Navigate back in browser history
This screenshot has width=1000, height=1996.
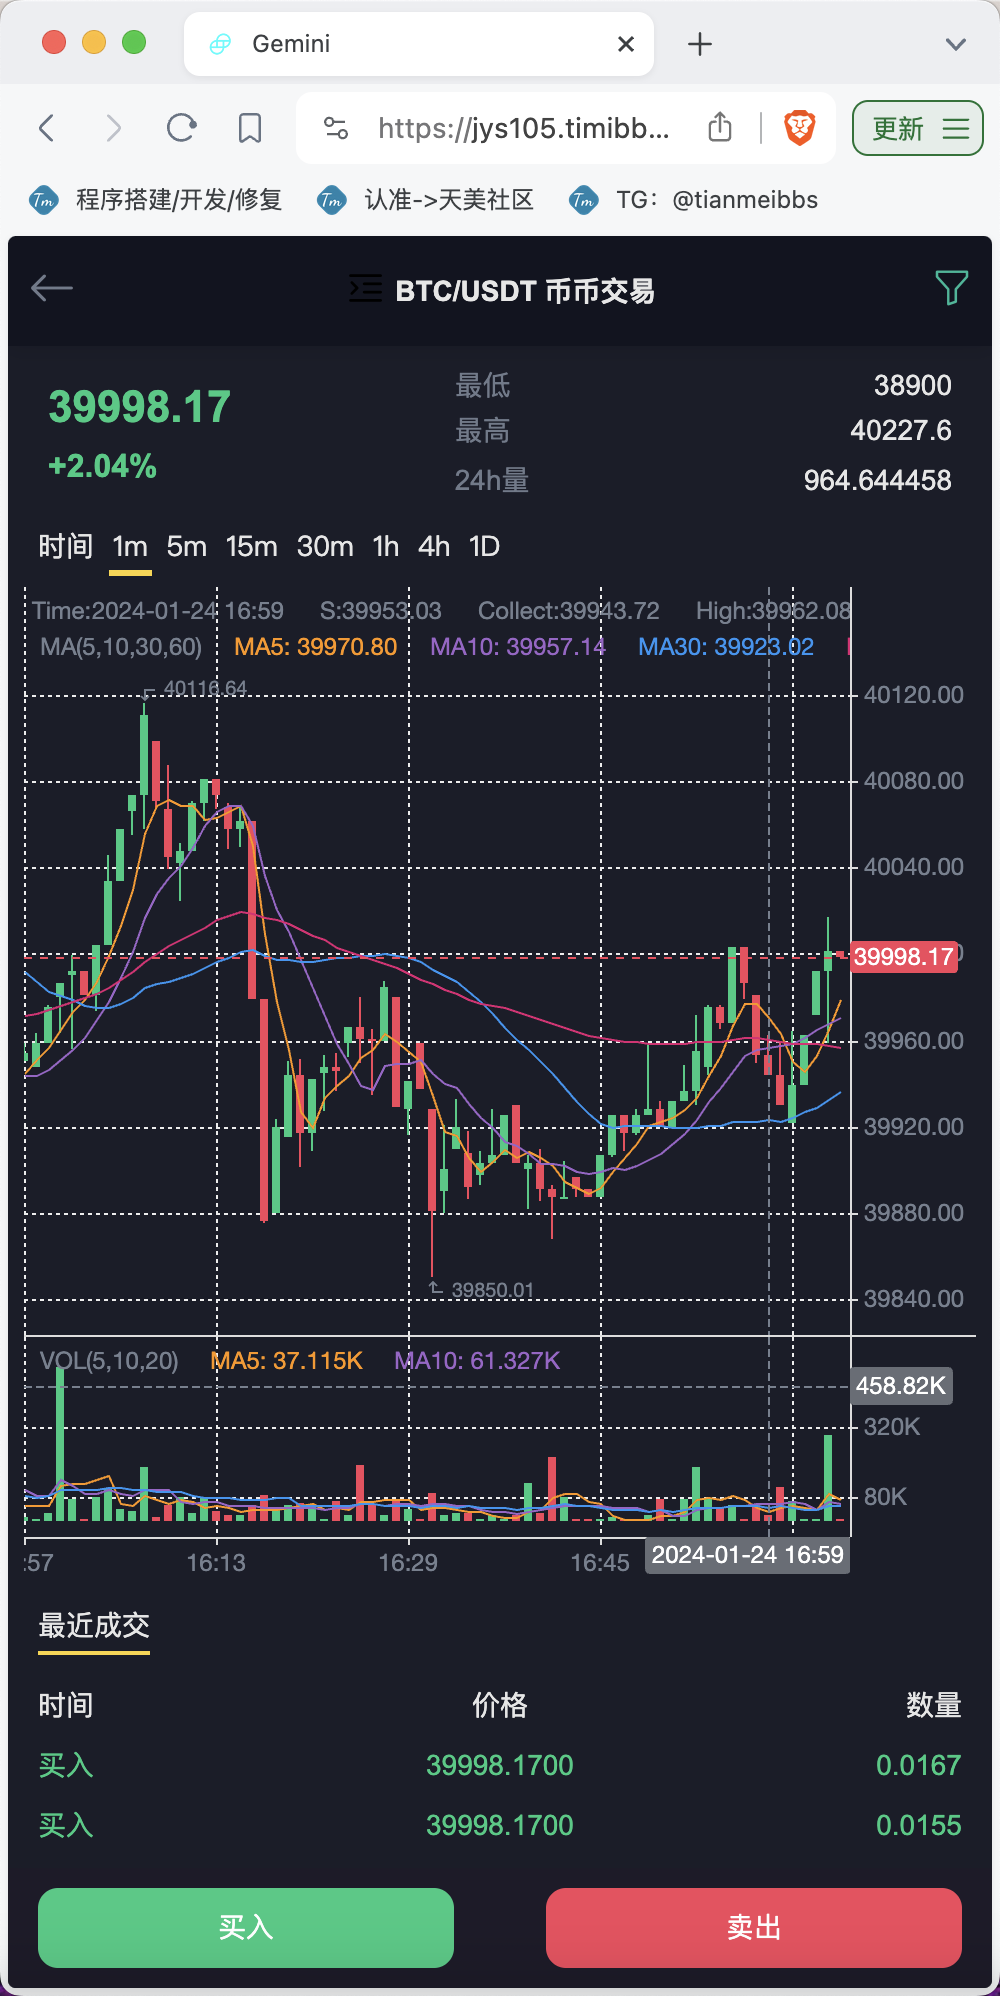pos(46,128)
